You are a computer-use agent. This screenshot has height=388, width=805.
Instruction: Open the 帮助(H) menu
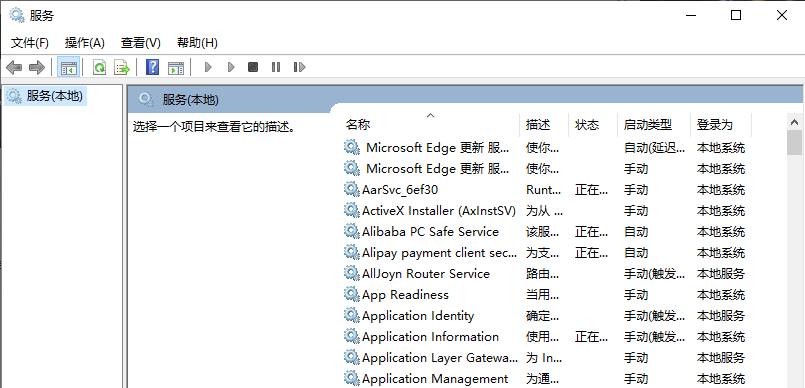[197, 43]
